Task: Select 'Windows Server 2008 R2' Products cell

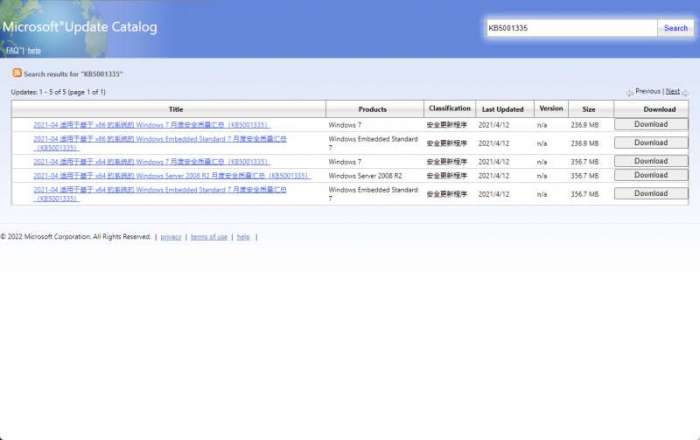Action: point(365,176)
